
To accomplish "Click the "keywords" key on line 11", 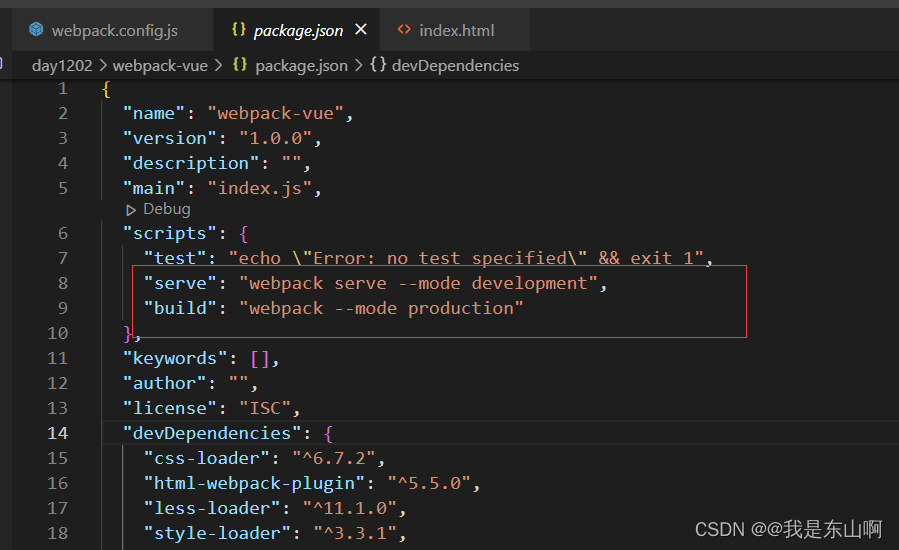I will coord(175,358).
